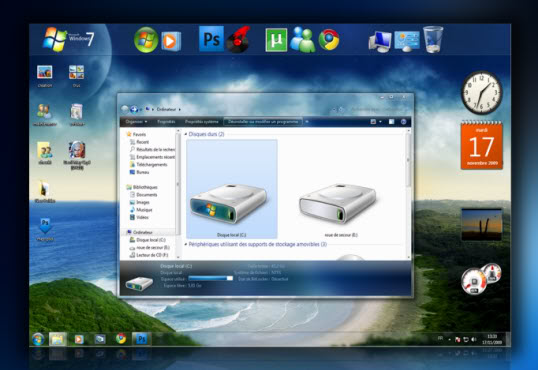Viewport: 538px width, 370px height.
Task: Collapse the Disques durs group
Action: click(x=186, y=134)
